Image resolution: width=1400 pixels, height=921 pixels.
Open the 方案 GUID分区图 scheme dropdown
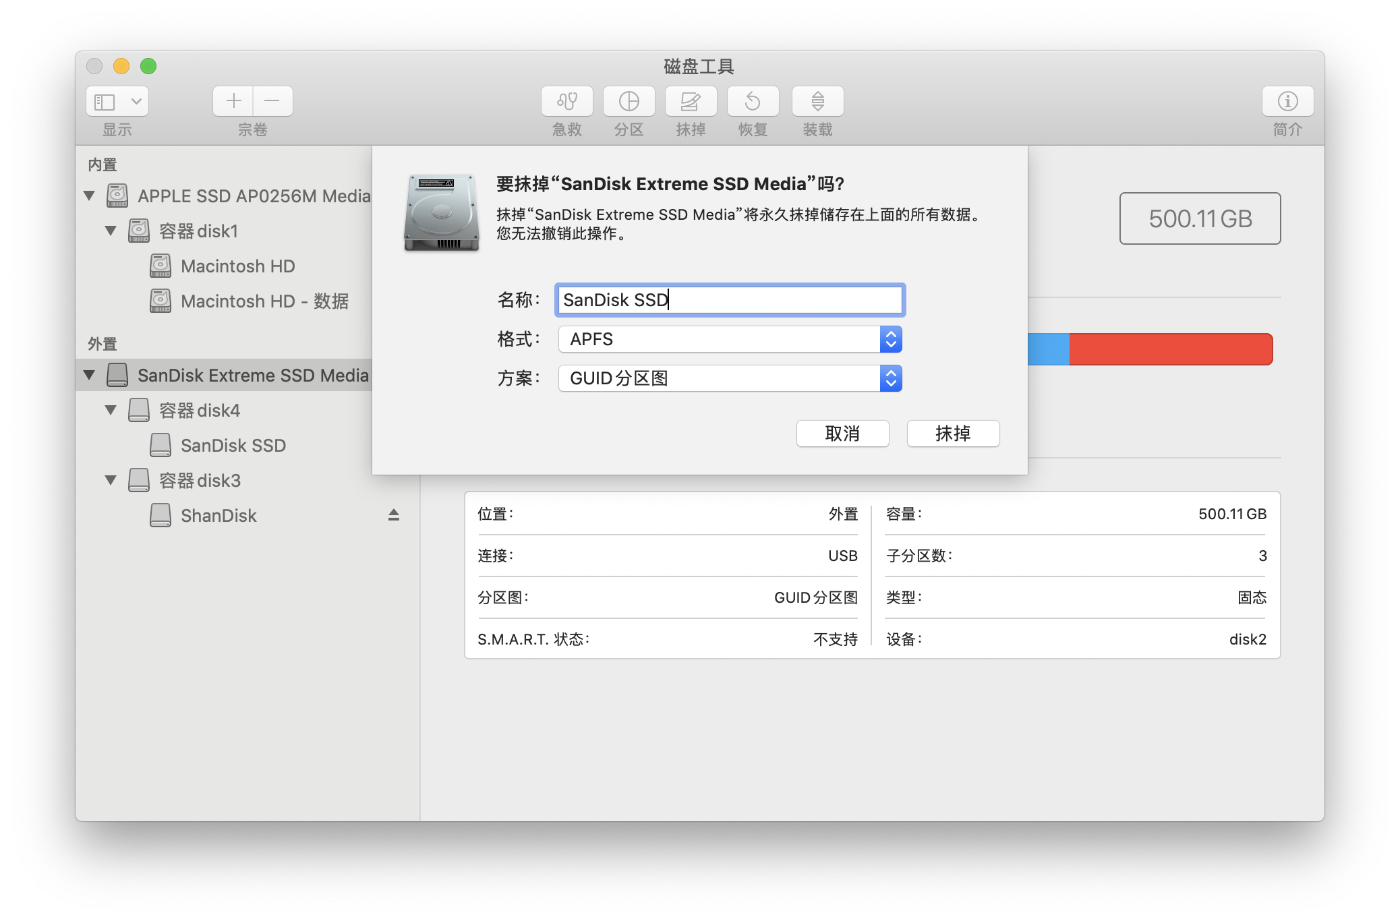pos(730,378)
